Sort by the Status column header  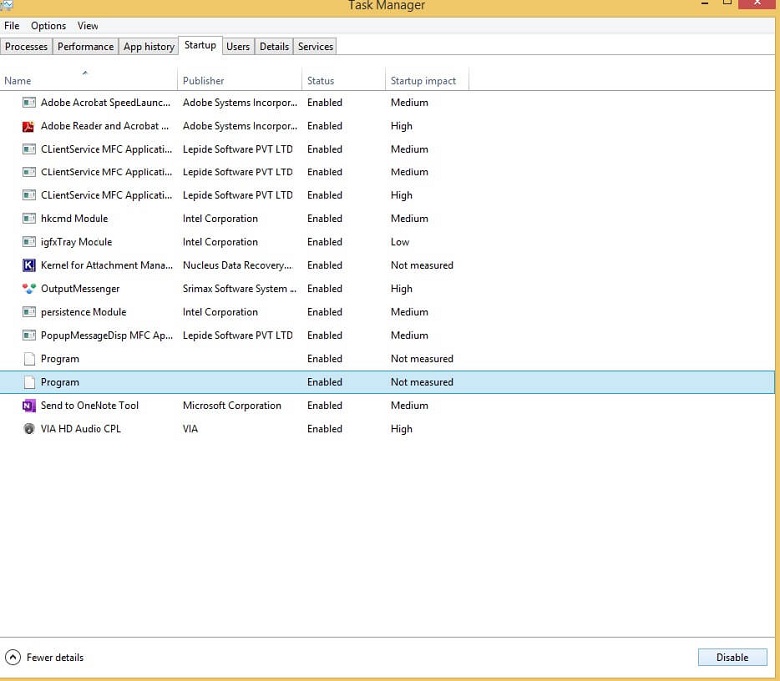[x=344, y=80]
